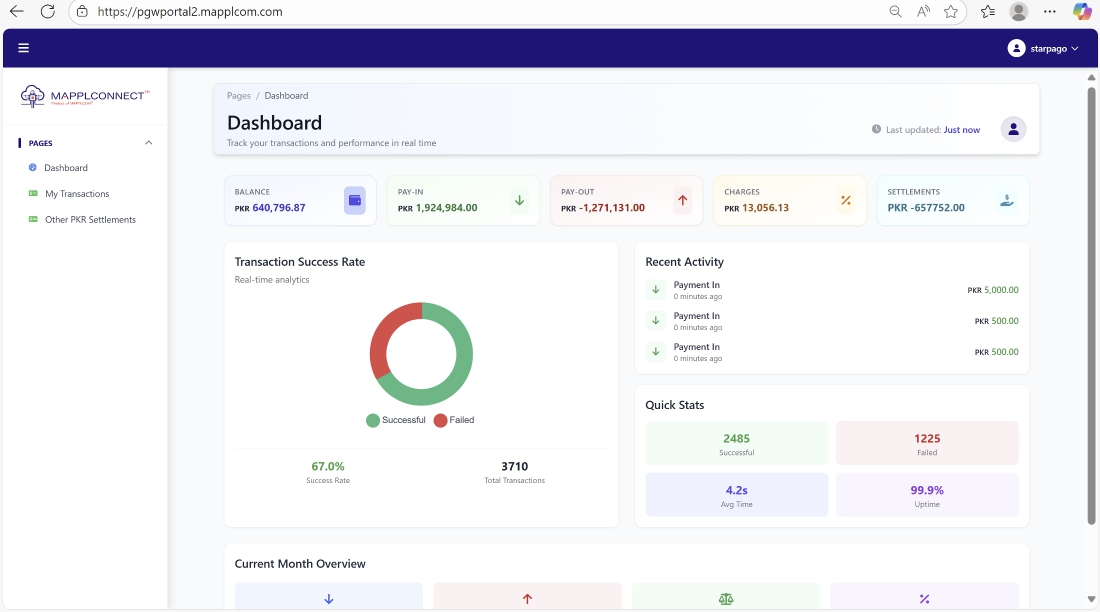Click the profile avatar in Dashboard header
This screenshot has width=1100, height=612.
(1013, 129)
